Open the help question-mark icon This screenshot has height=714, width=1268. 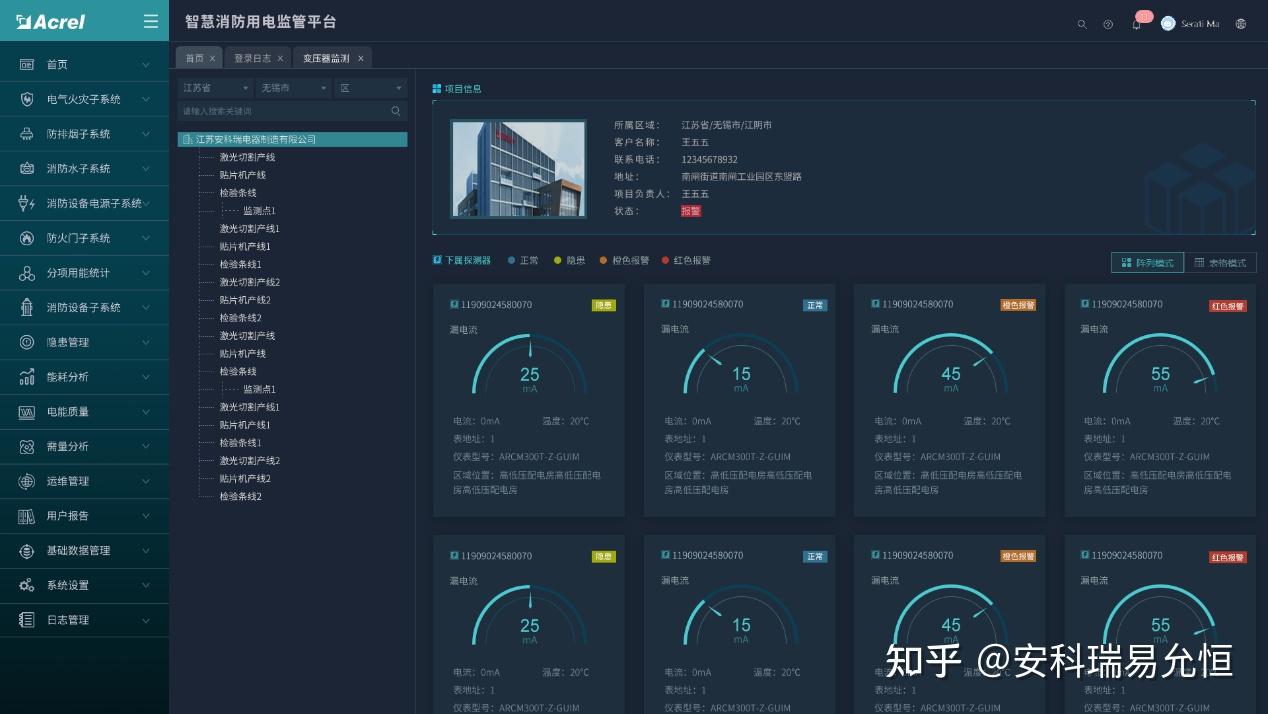tap(1108, 24)
